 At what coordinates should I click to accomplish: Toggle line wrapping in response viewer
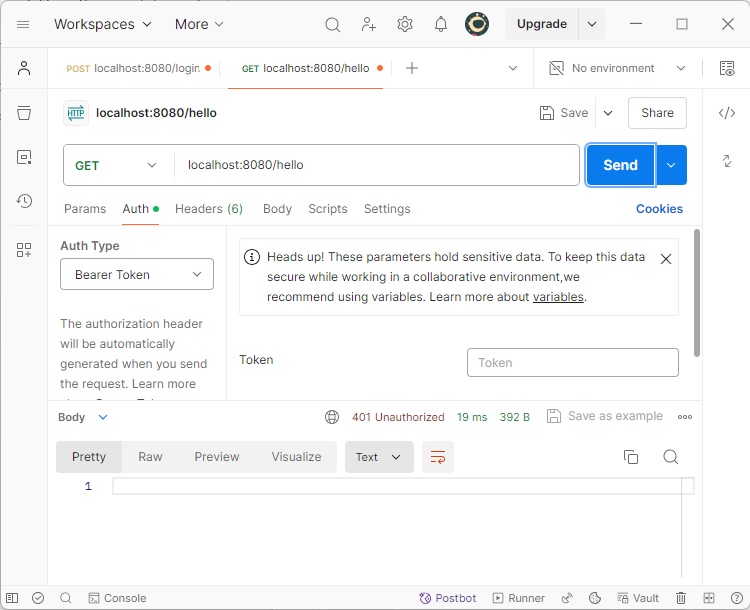coord(438,457)
